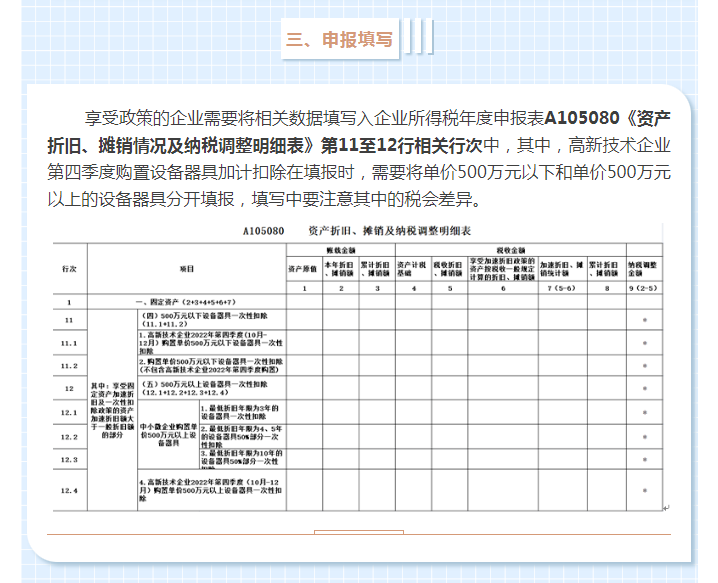Viewport: 718px width, 583px height.
Task: Click column number 4 under 资产计税基础
Action: (413, 288)
